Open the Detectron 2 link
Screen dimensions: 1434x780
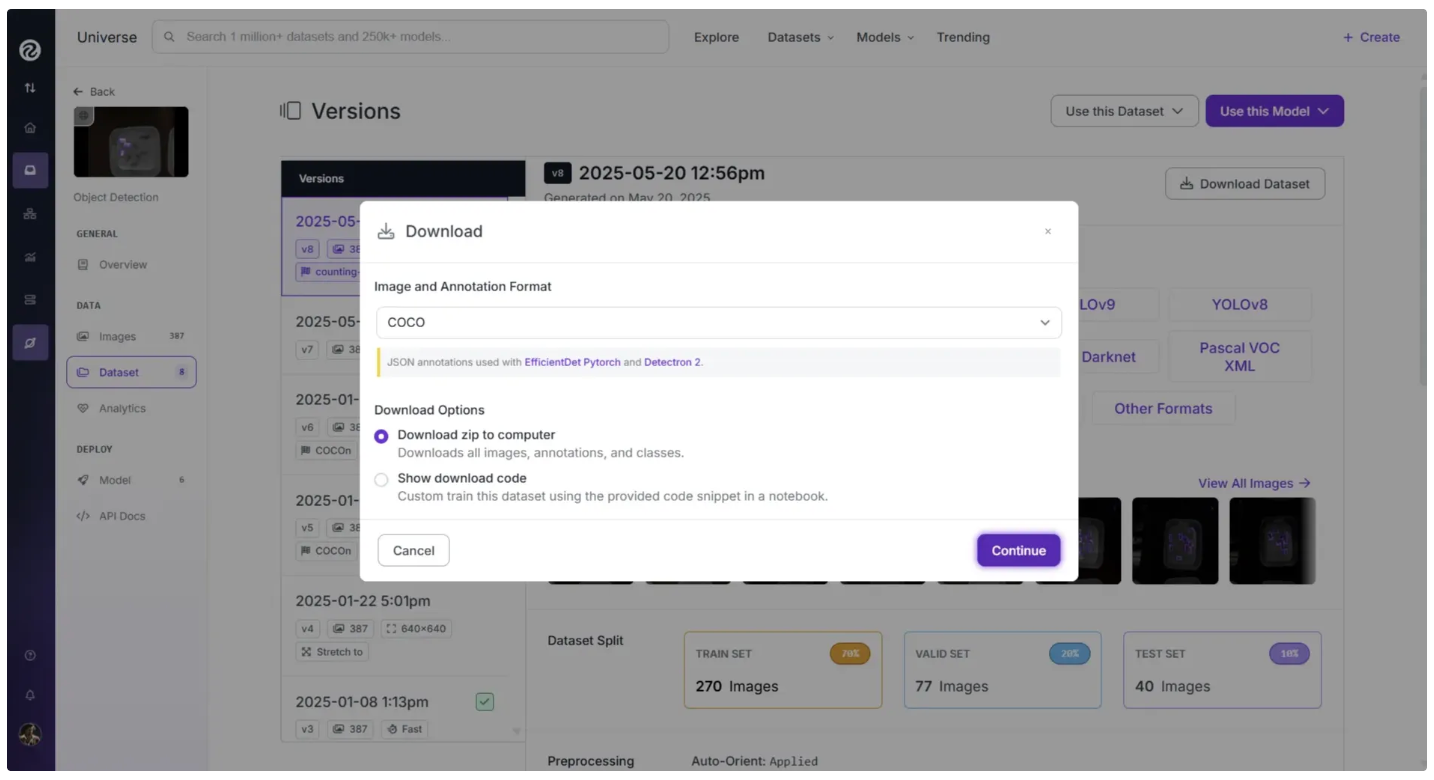pyautogui.click(x=672, y=362)
